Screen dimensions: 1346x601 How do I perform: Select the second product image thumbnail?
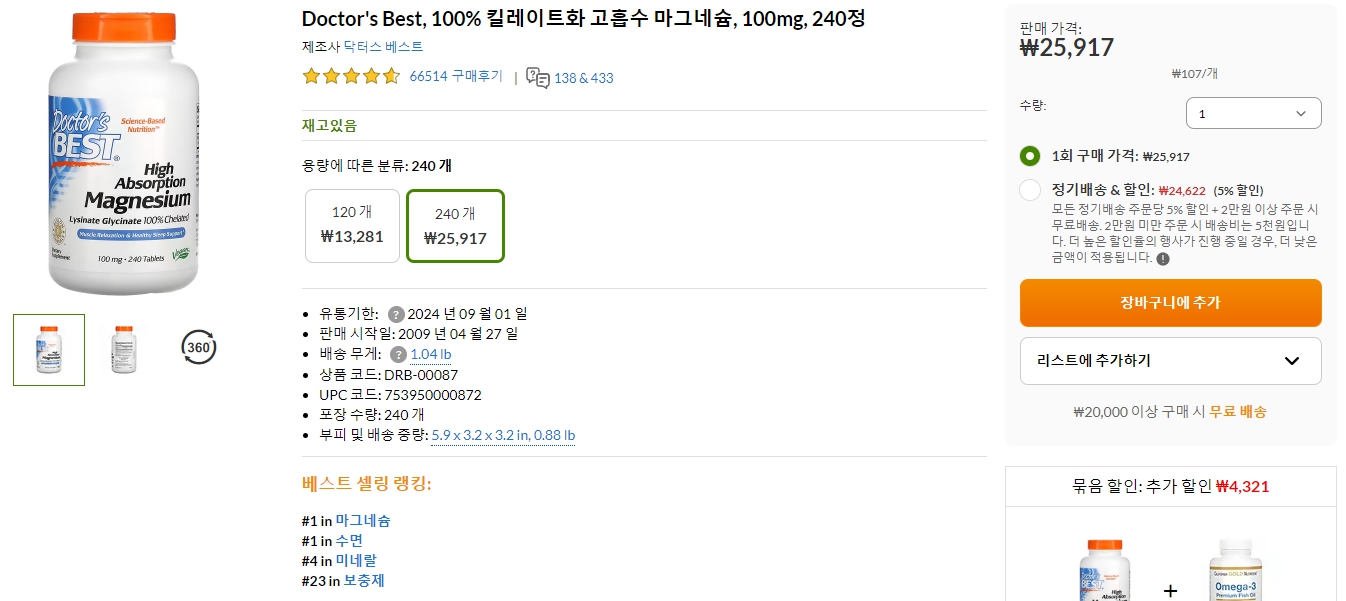123,349
